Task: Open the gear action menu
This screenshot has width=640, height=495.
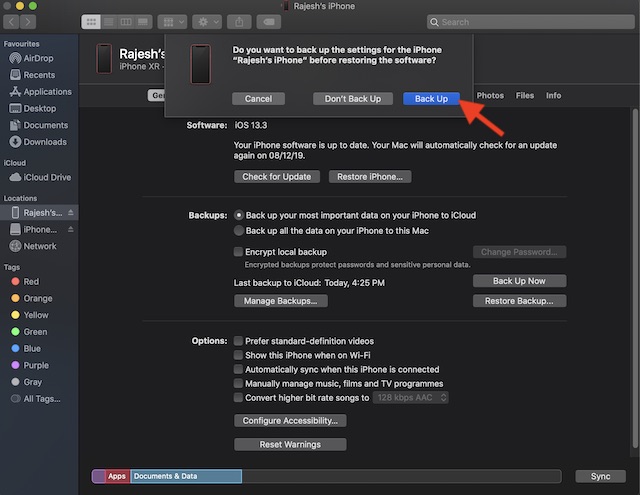Action: 207,22
